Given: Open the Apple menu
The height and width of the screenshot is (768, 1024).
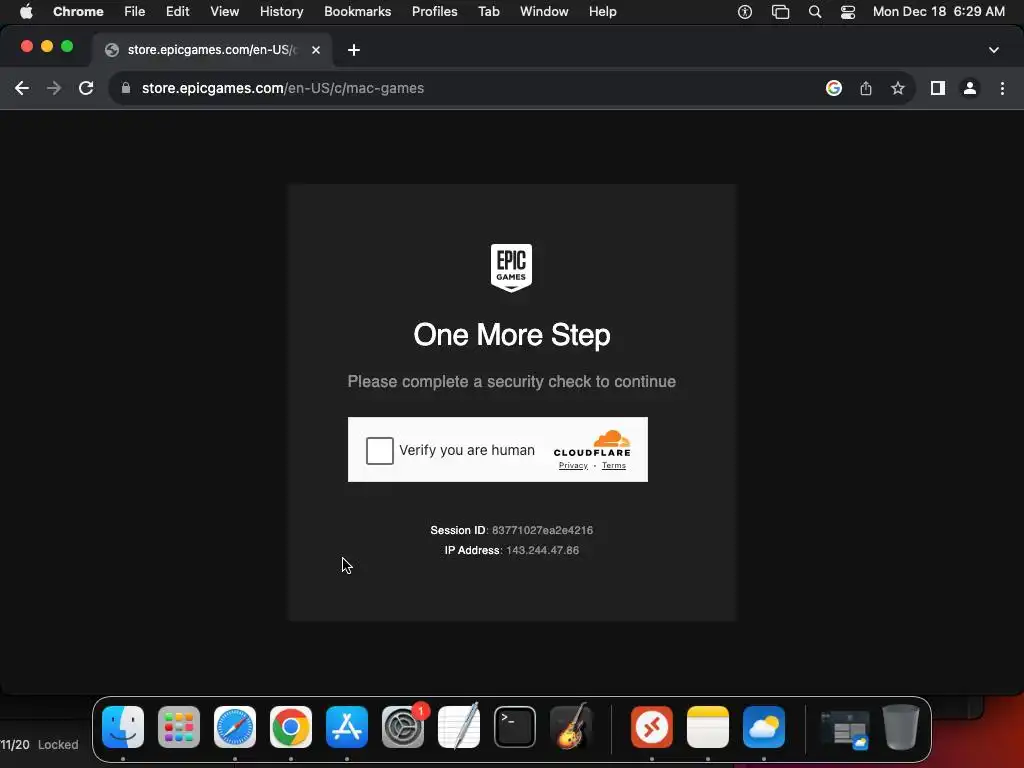Looking at the screenshot, I should pyautogui.click(x=26, y=11).
